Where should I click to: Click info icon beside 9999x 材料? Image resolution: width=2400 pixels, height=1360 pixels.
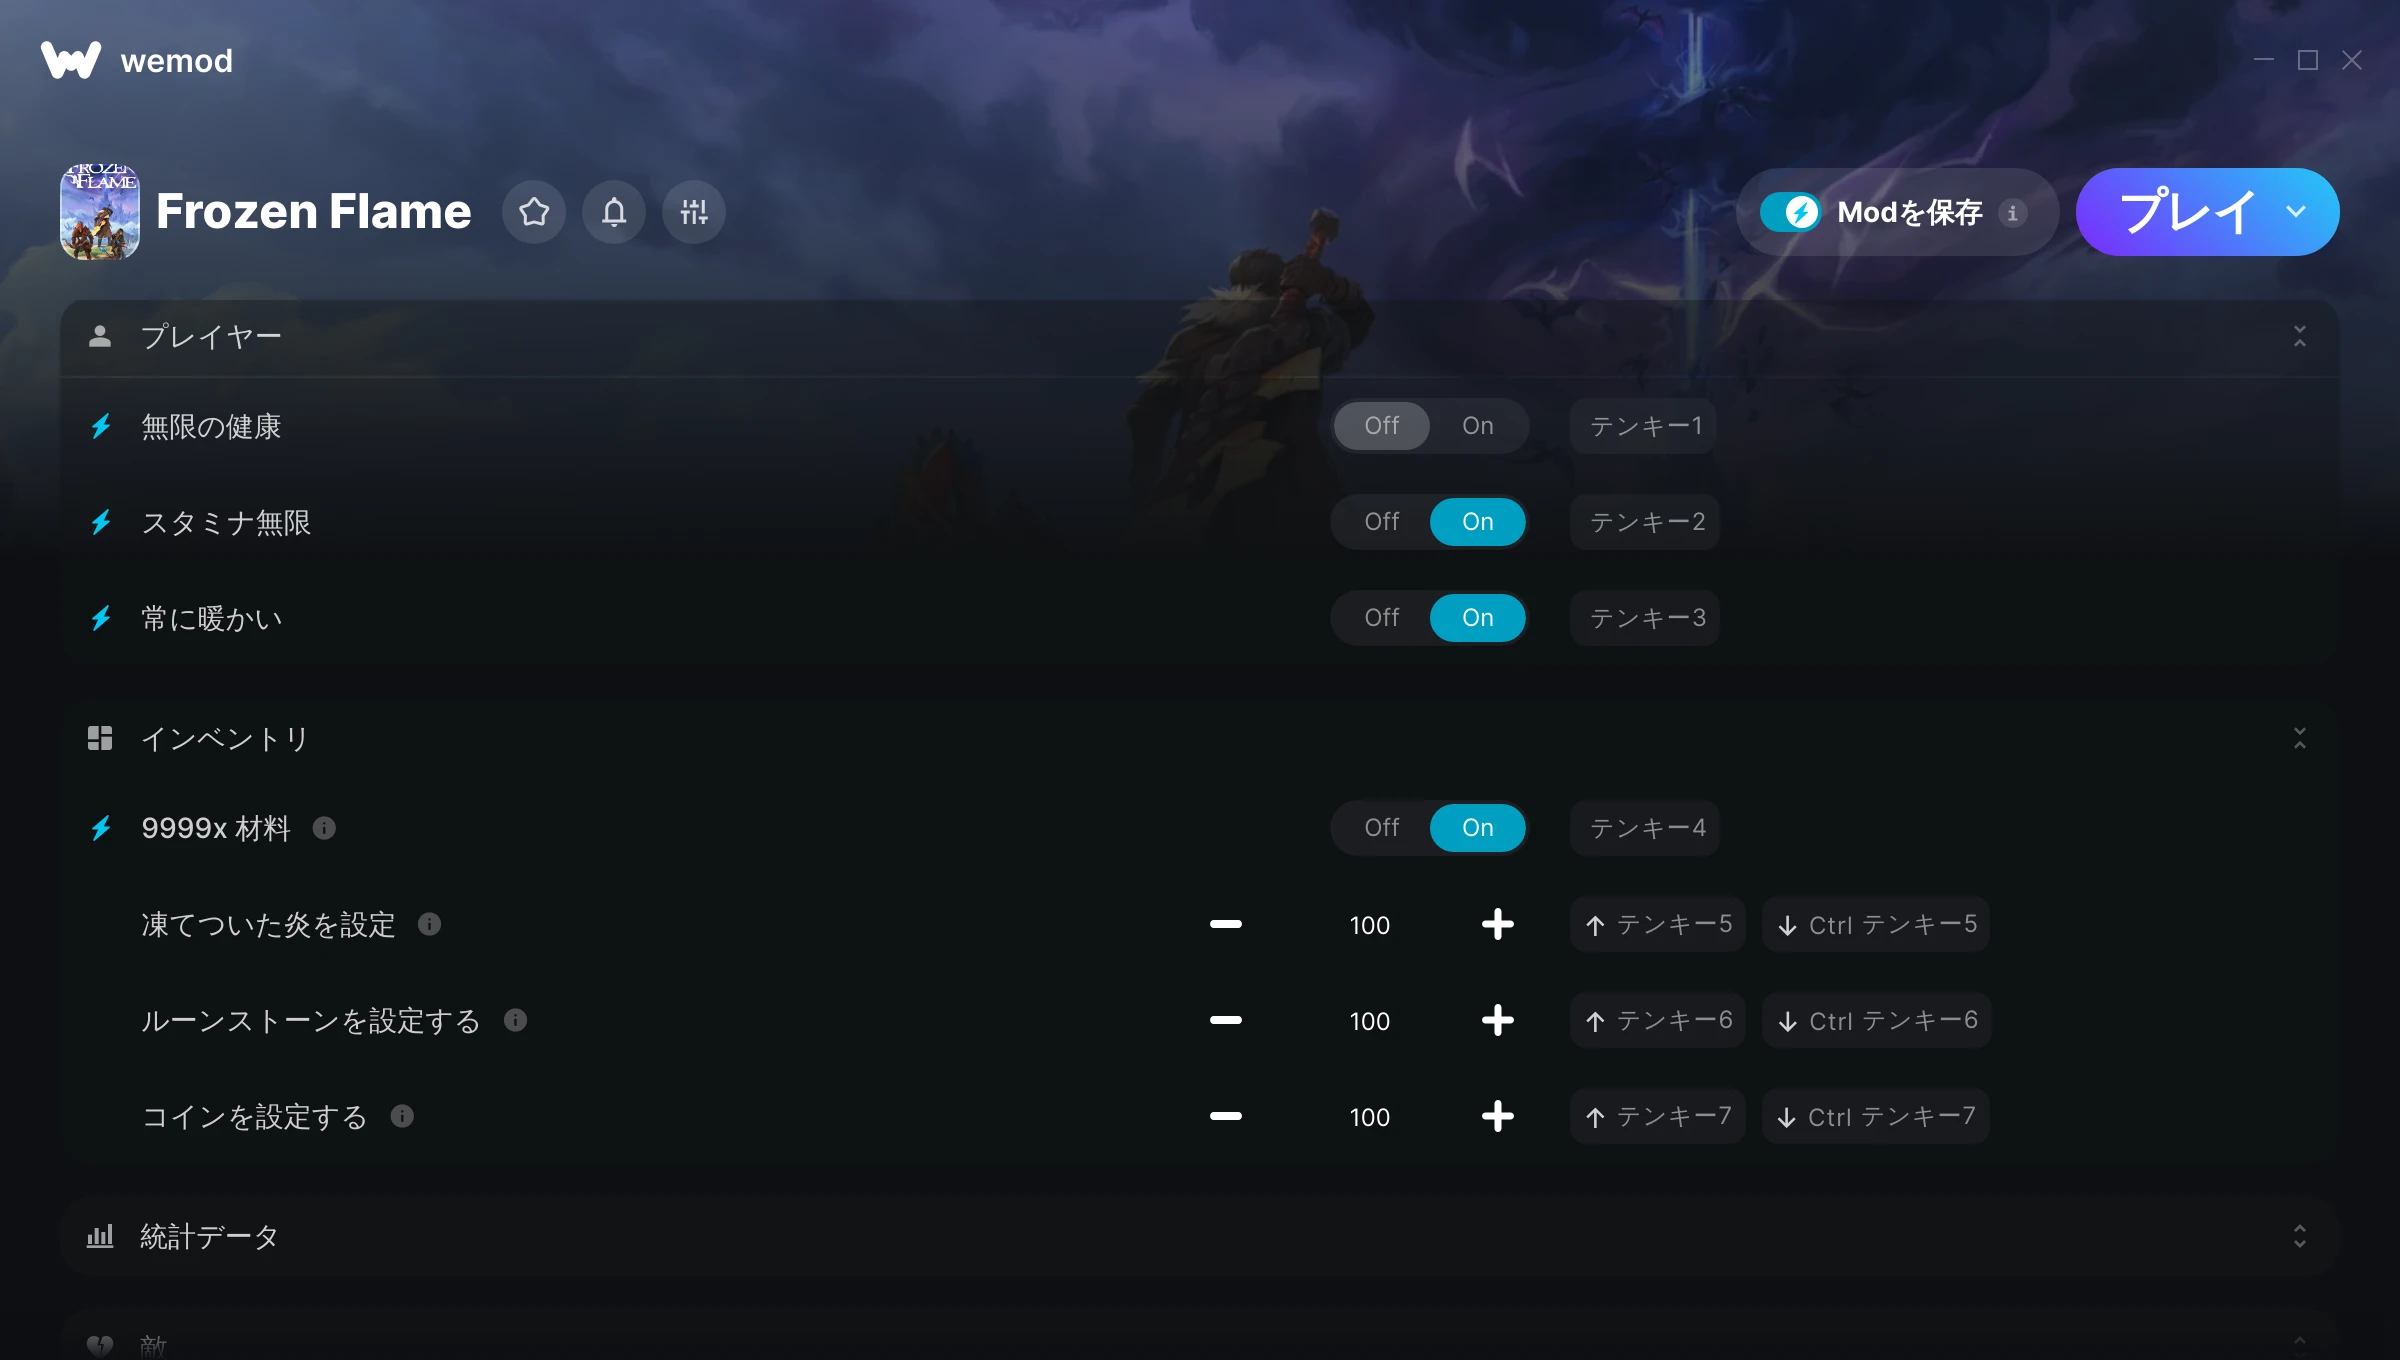(324, 828)
